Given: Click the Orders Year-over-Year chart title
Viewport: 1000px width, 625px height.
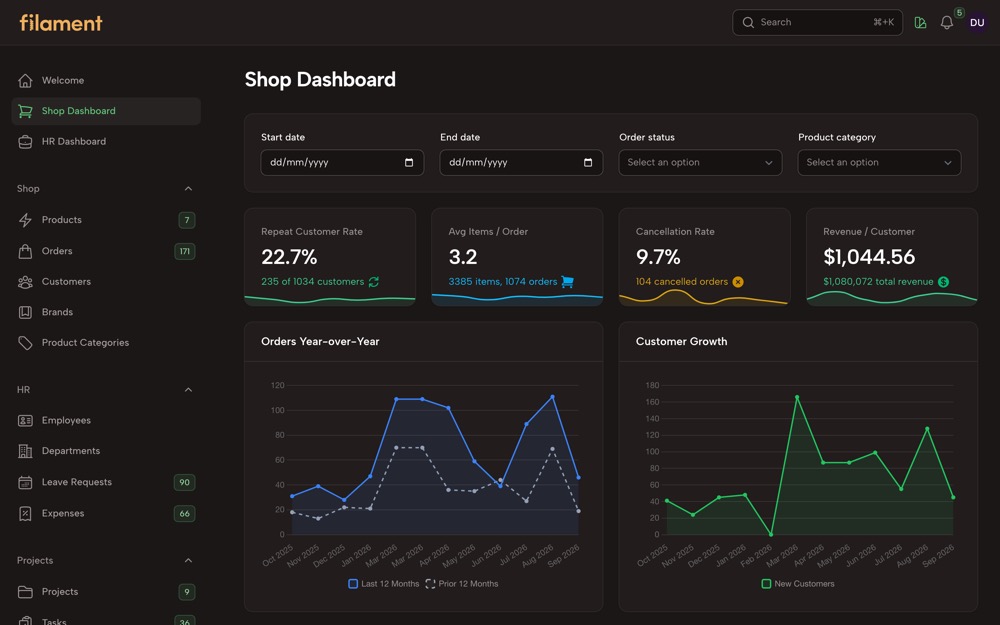Looking at the screenshot, I should [x=320, y=342].
